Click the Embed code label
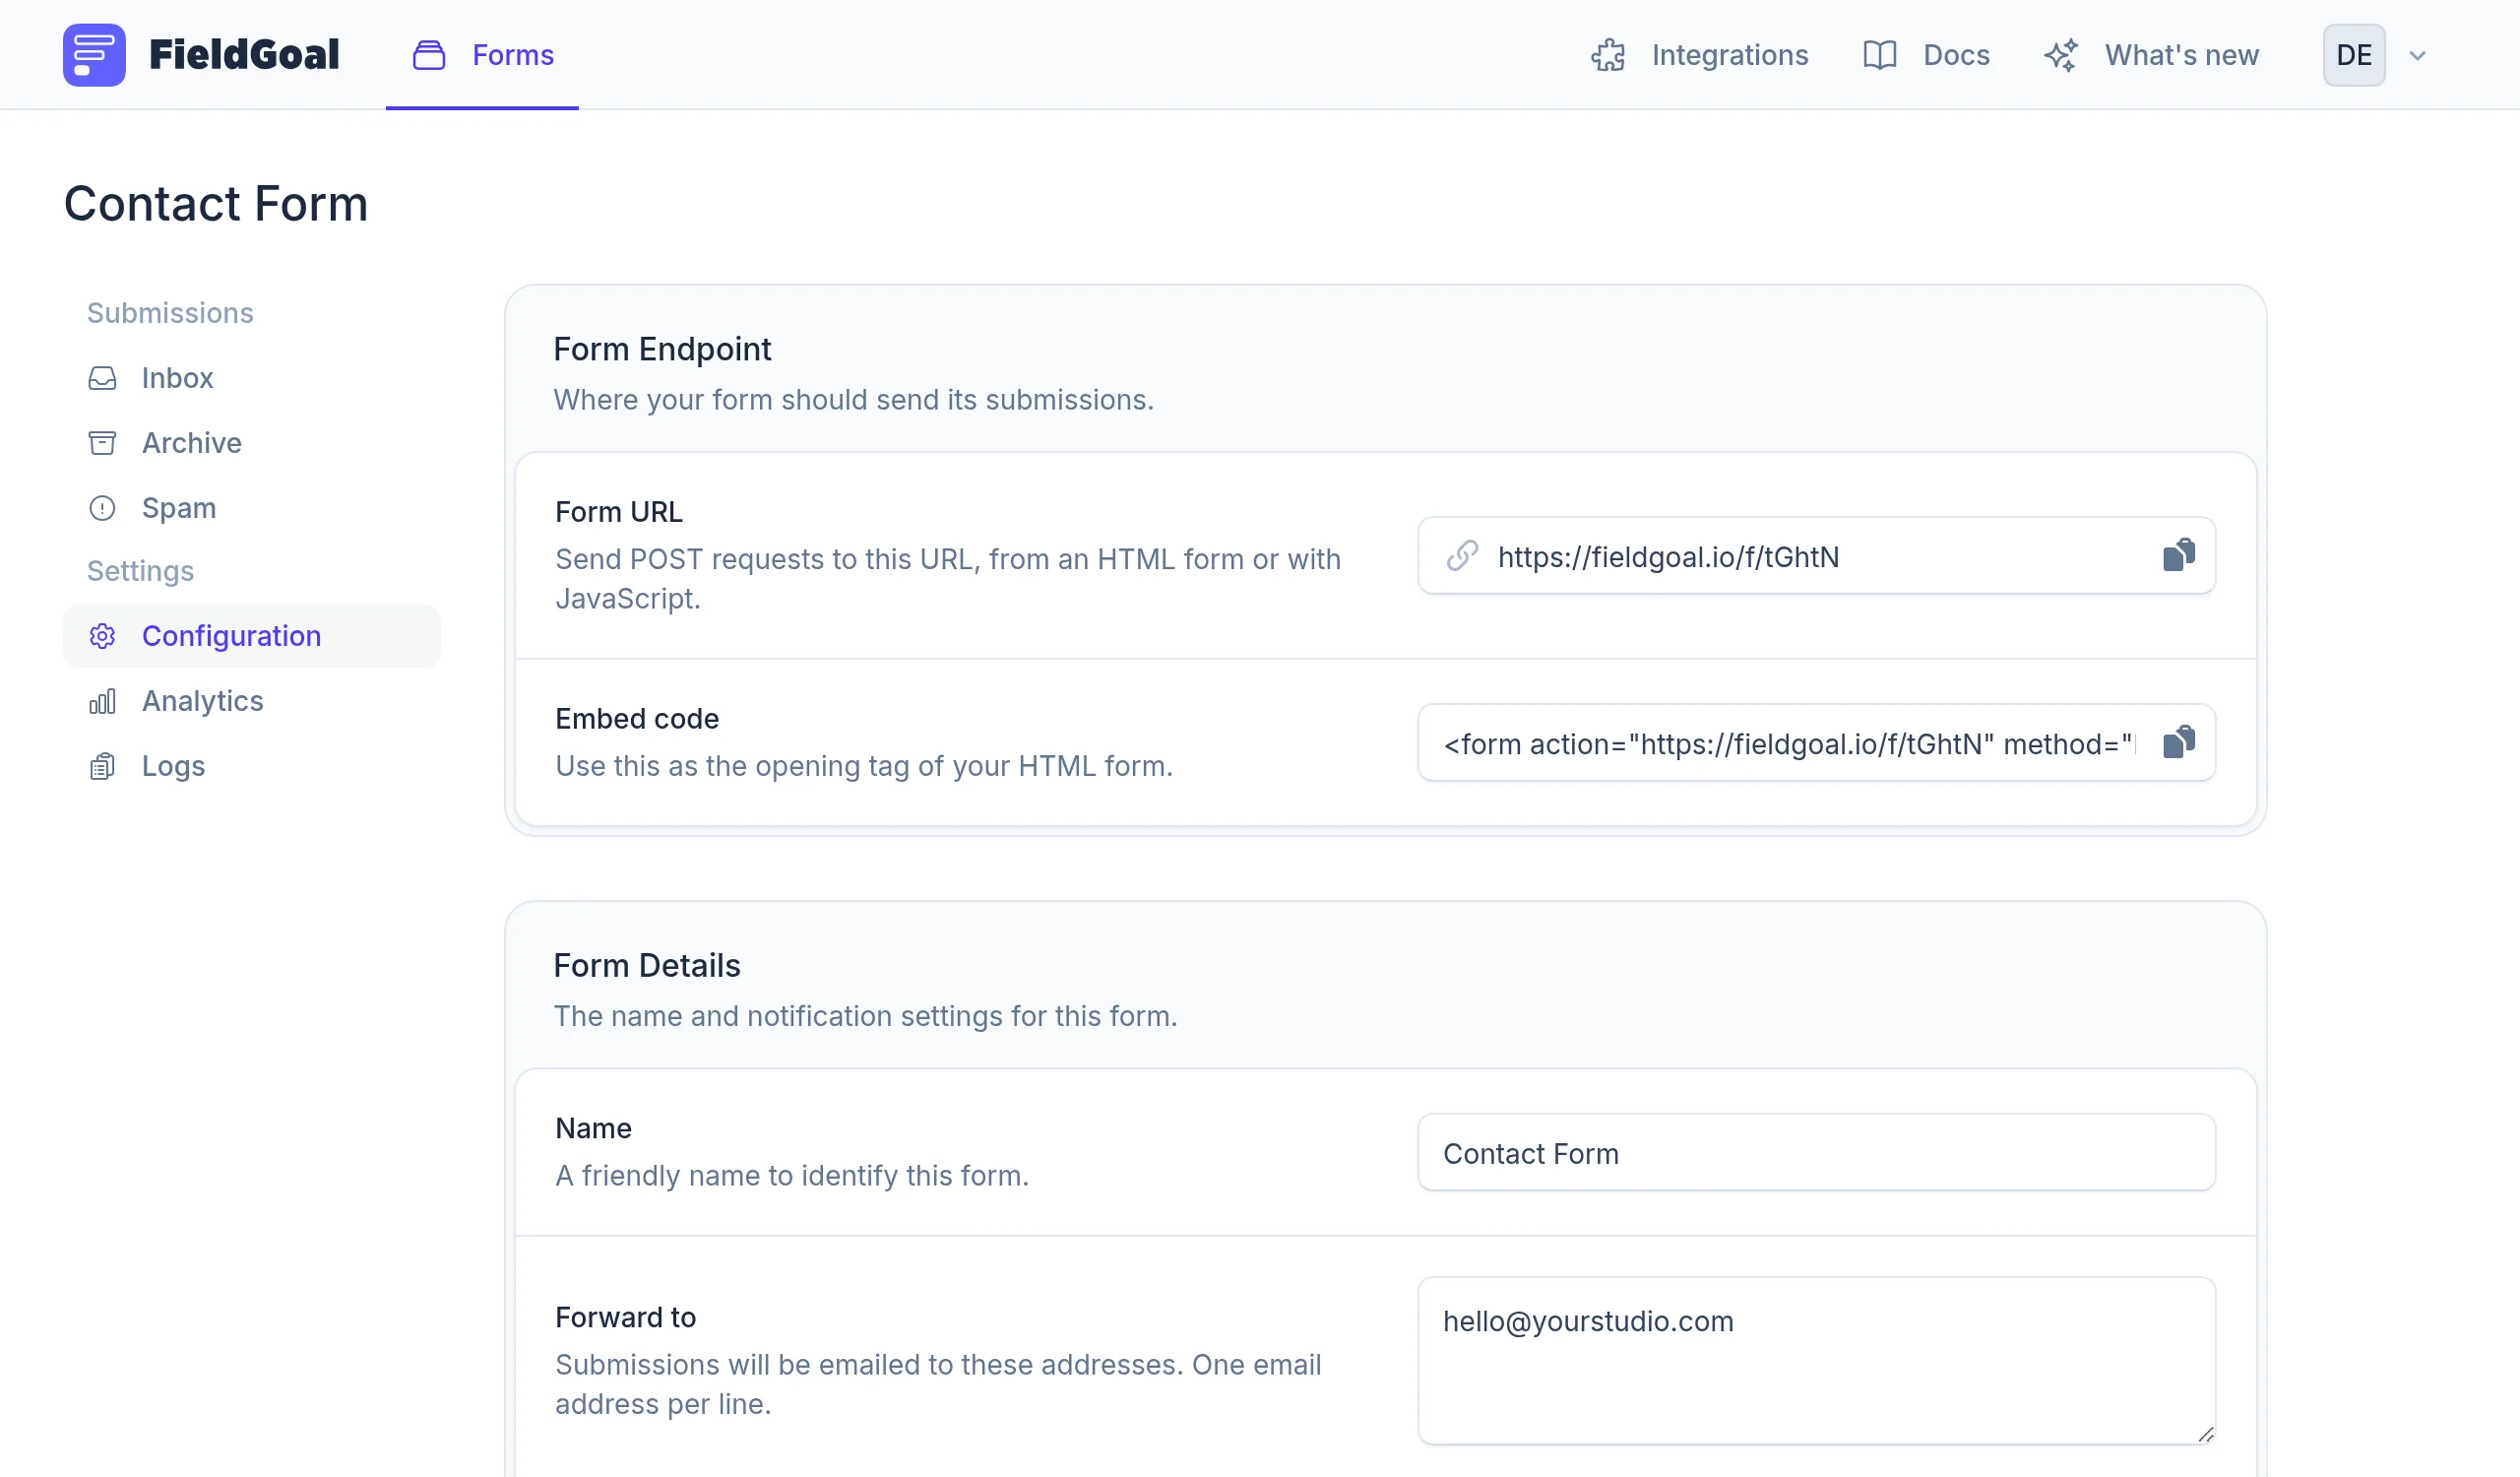The image size is (2520, 1477). 637,719
